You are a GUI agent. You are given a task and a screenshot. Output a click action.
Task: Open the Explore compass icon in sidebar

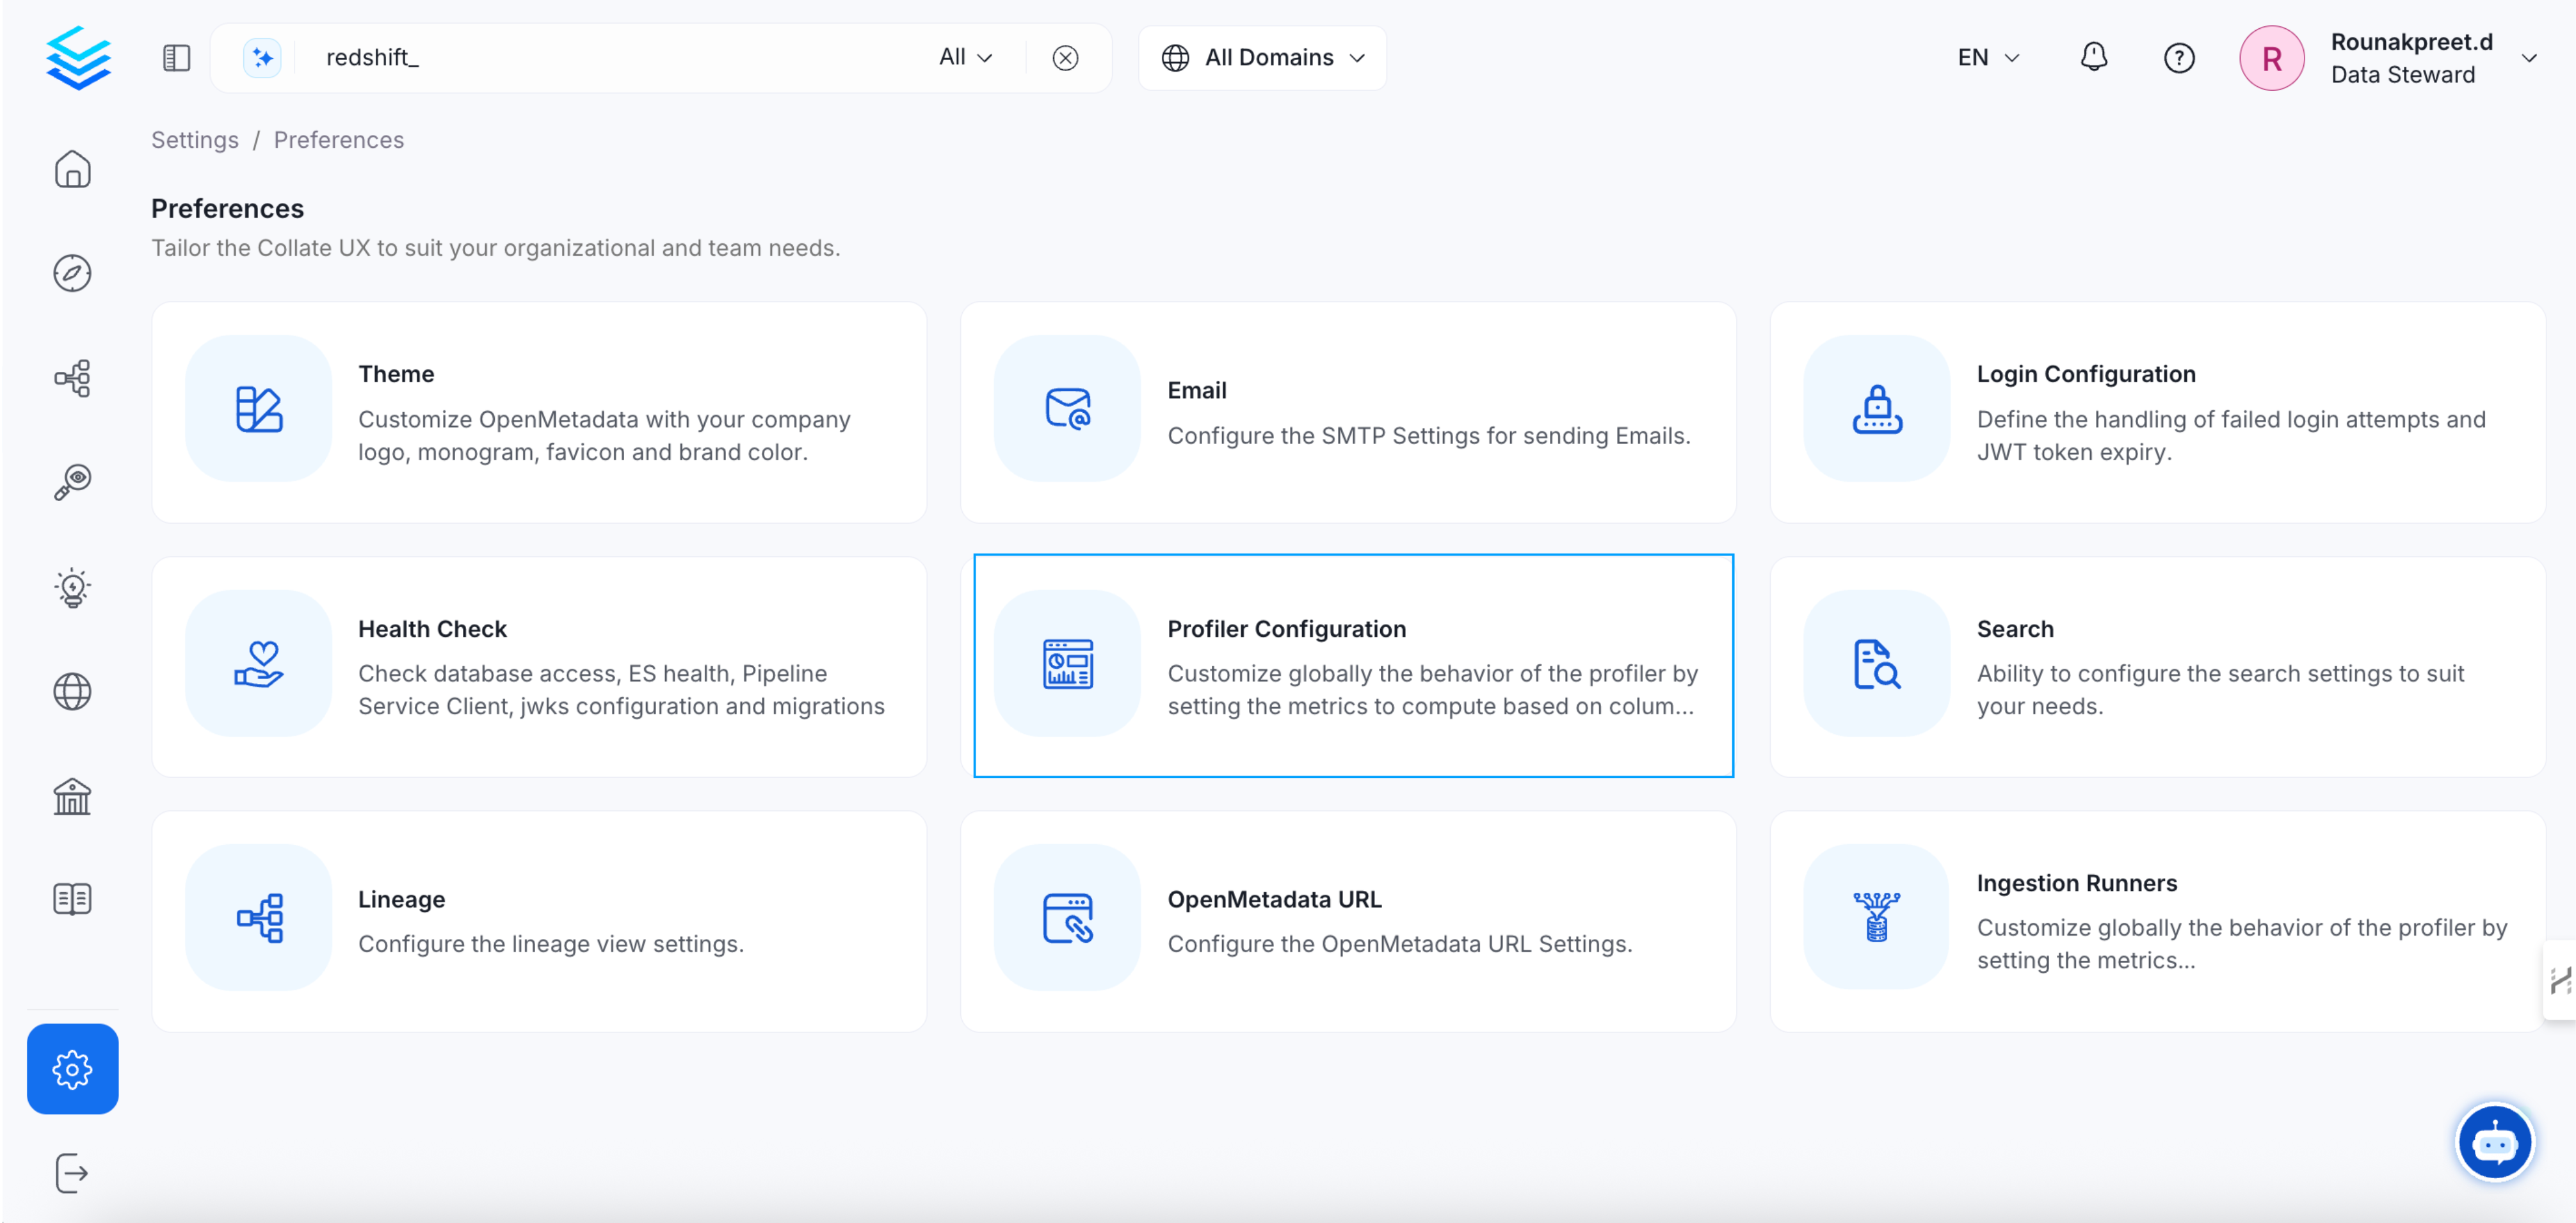[72, 273]
